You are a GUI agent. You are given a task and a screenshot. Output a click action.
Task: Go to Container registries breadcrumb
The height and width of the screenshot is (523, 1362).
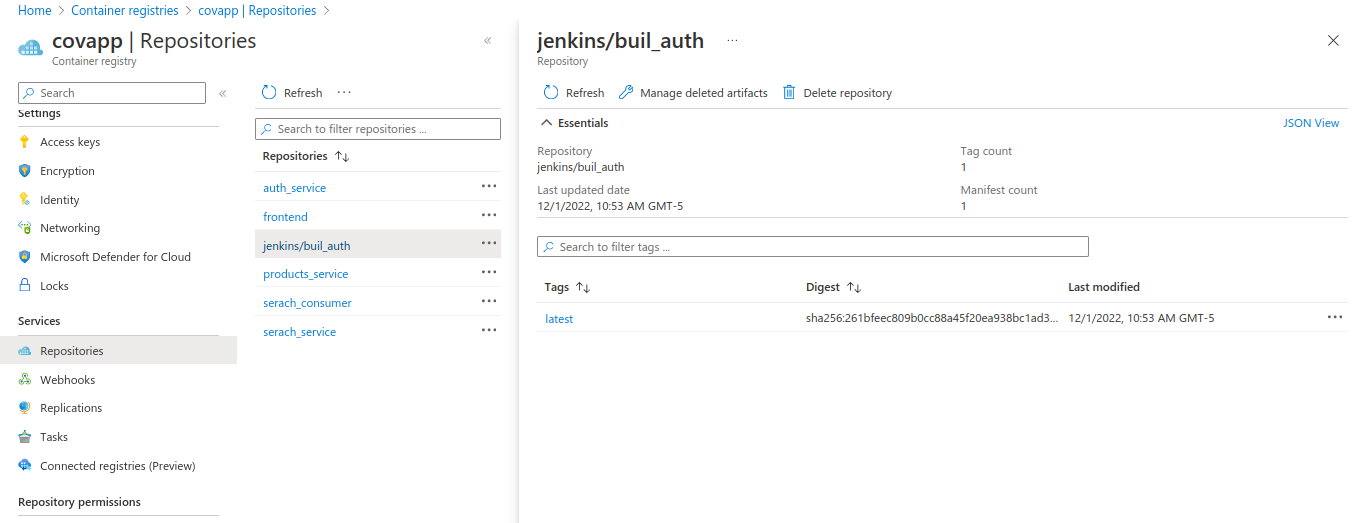[x=125, y=10]
